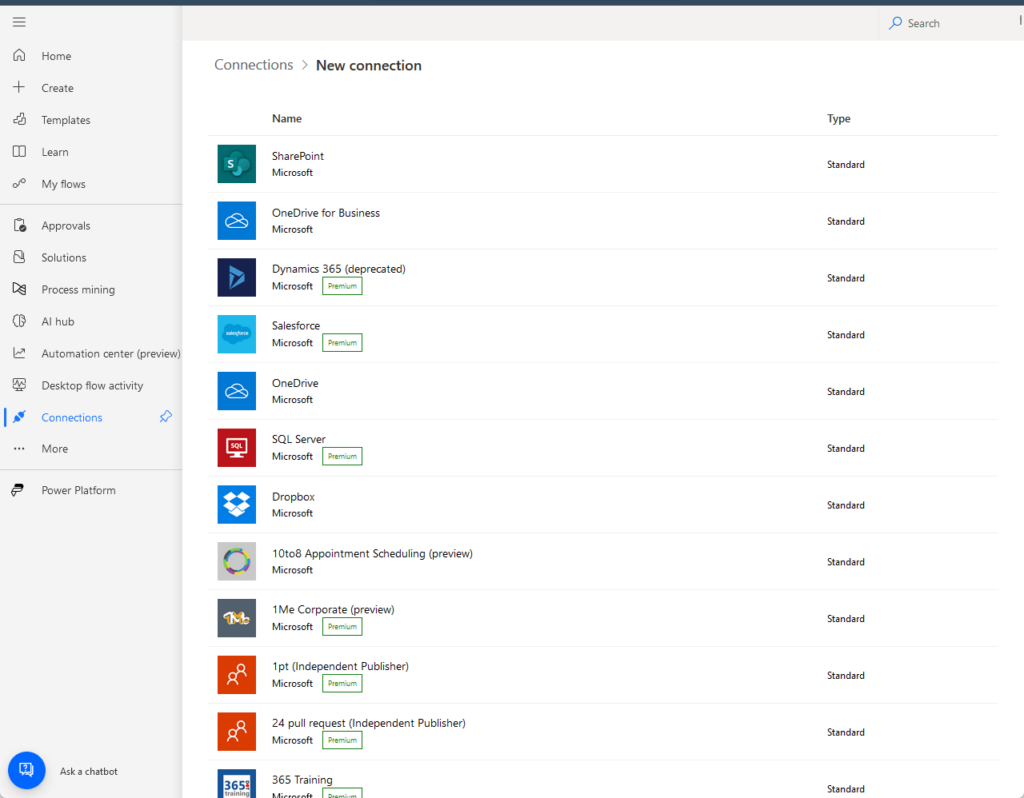Click '1pt (Independent Publisher)' name
The height and width of the screenshot is (798, 1024).
click(x=340, y=666)
